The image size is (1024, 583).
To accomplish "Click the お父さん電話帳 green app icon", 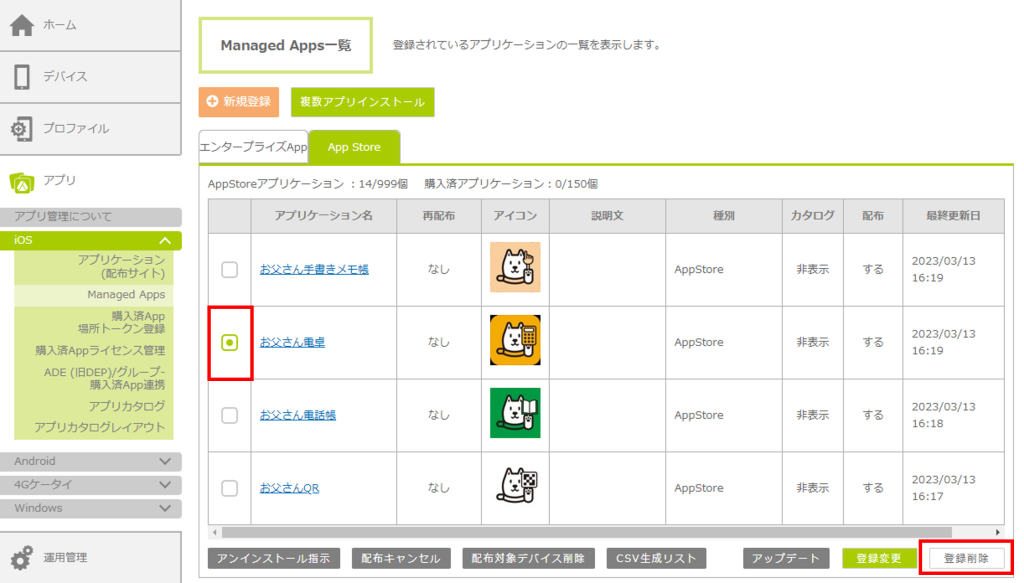I will tap(515, 414).
